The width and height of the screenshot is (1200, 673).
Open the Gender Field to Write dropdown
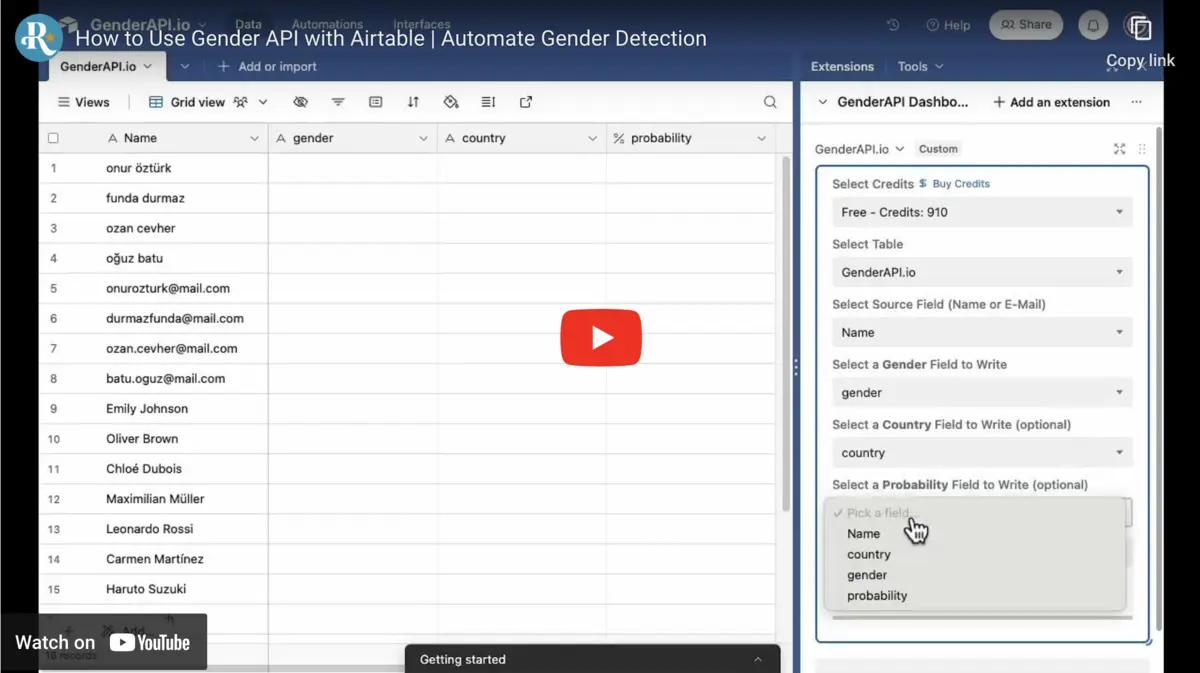click(982, 392)
